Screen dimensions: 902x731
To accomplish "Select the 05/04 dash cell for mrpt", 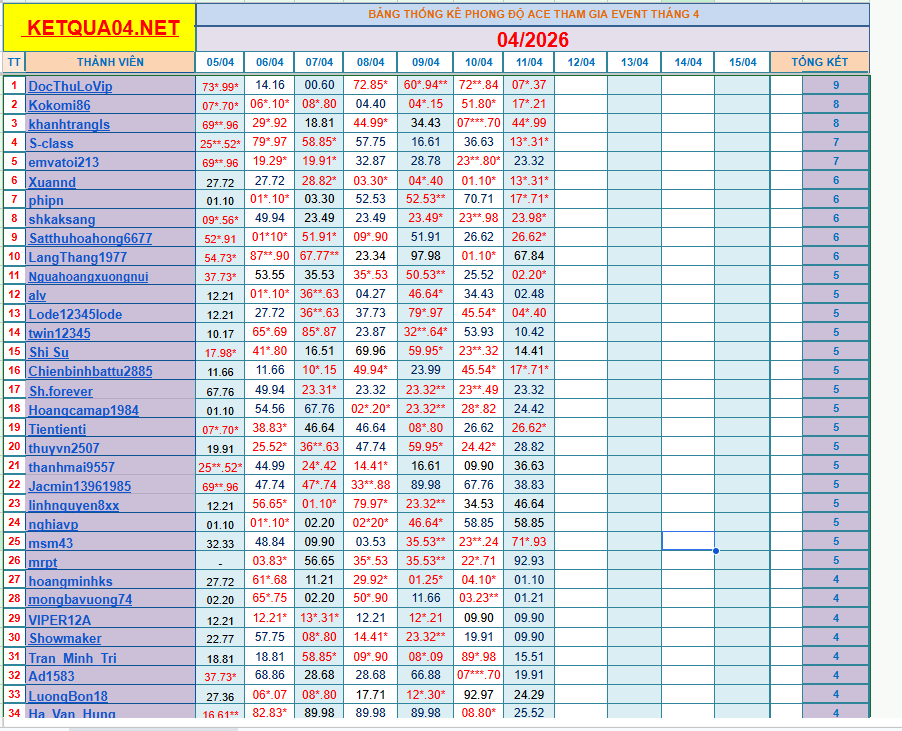I will pyautogui.click(x=220, y=562).
